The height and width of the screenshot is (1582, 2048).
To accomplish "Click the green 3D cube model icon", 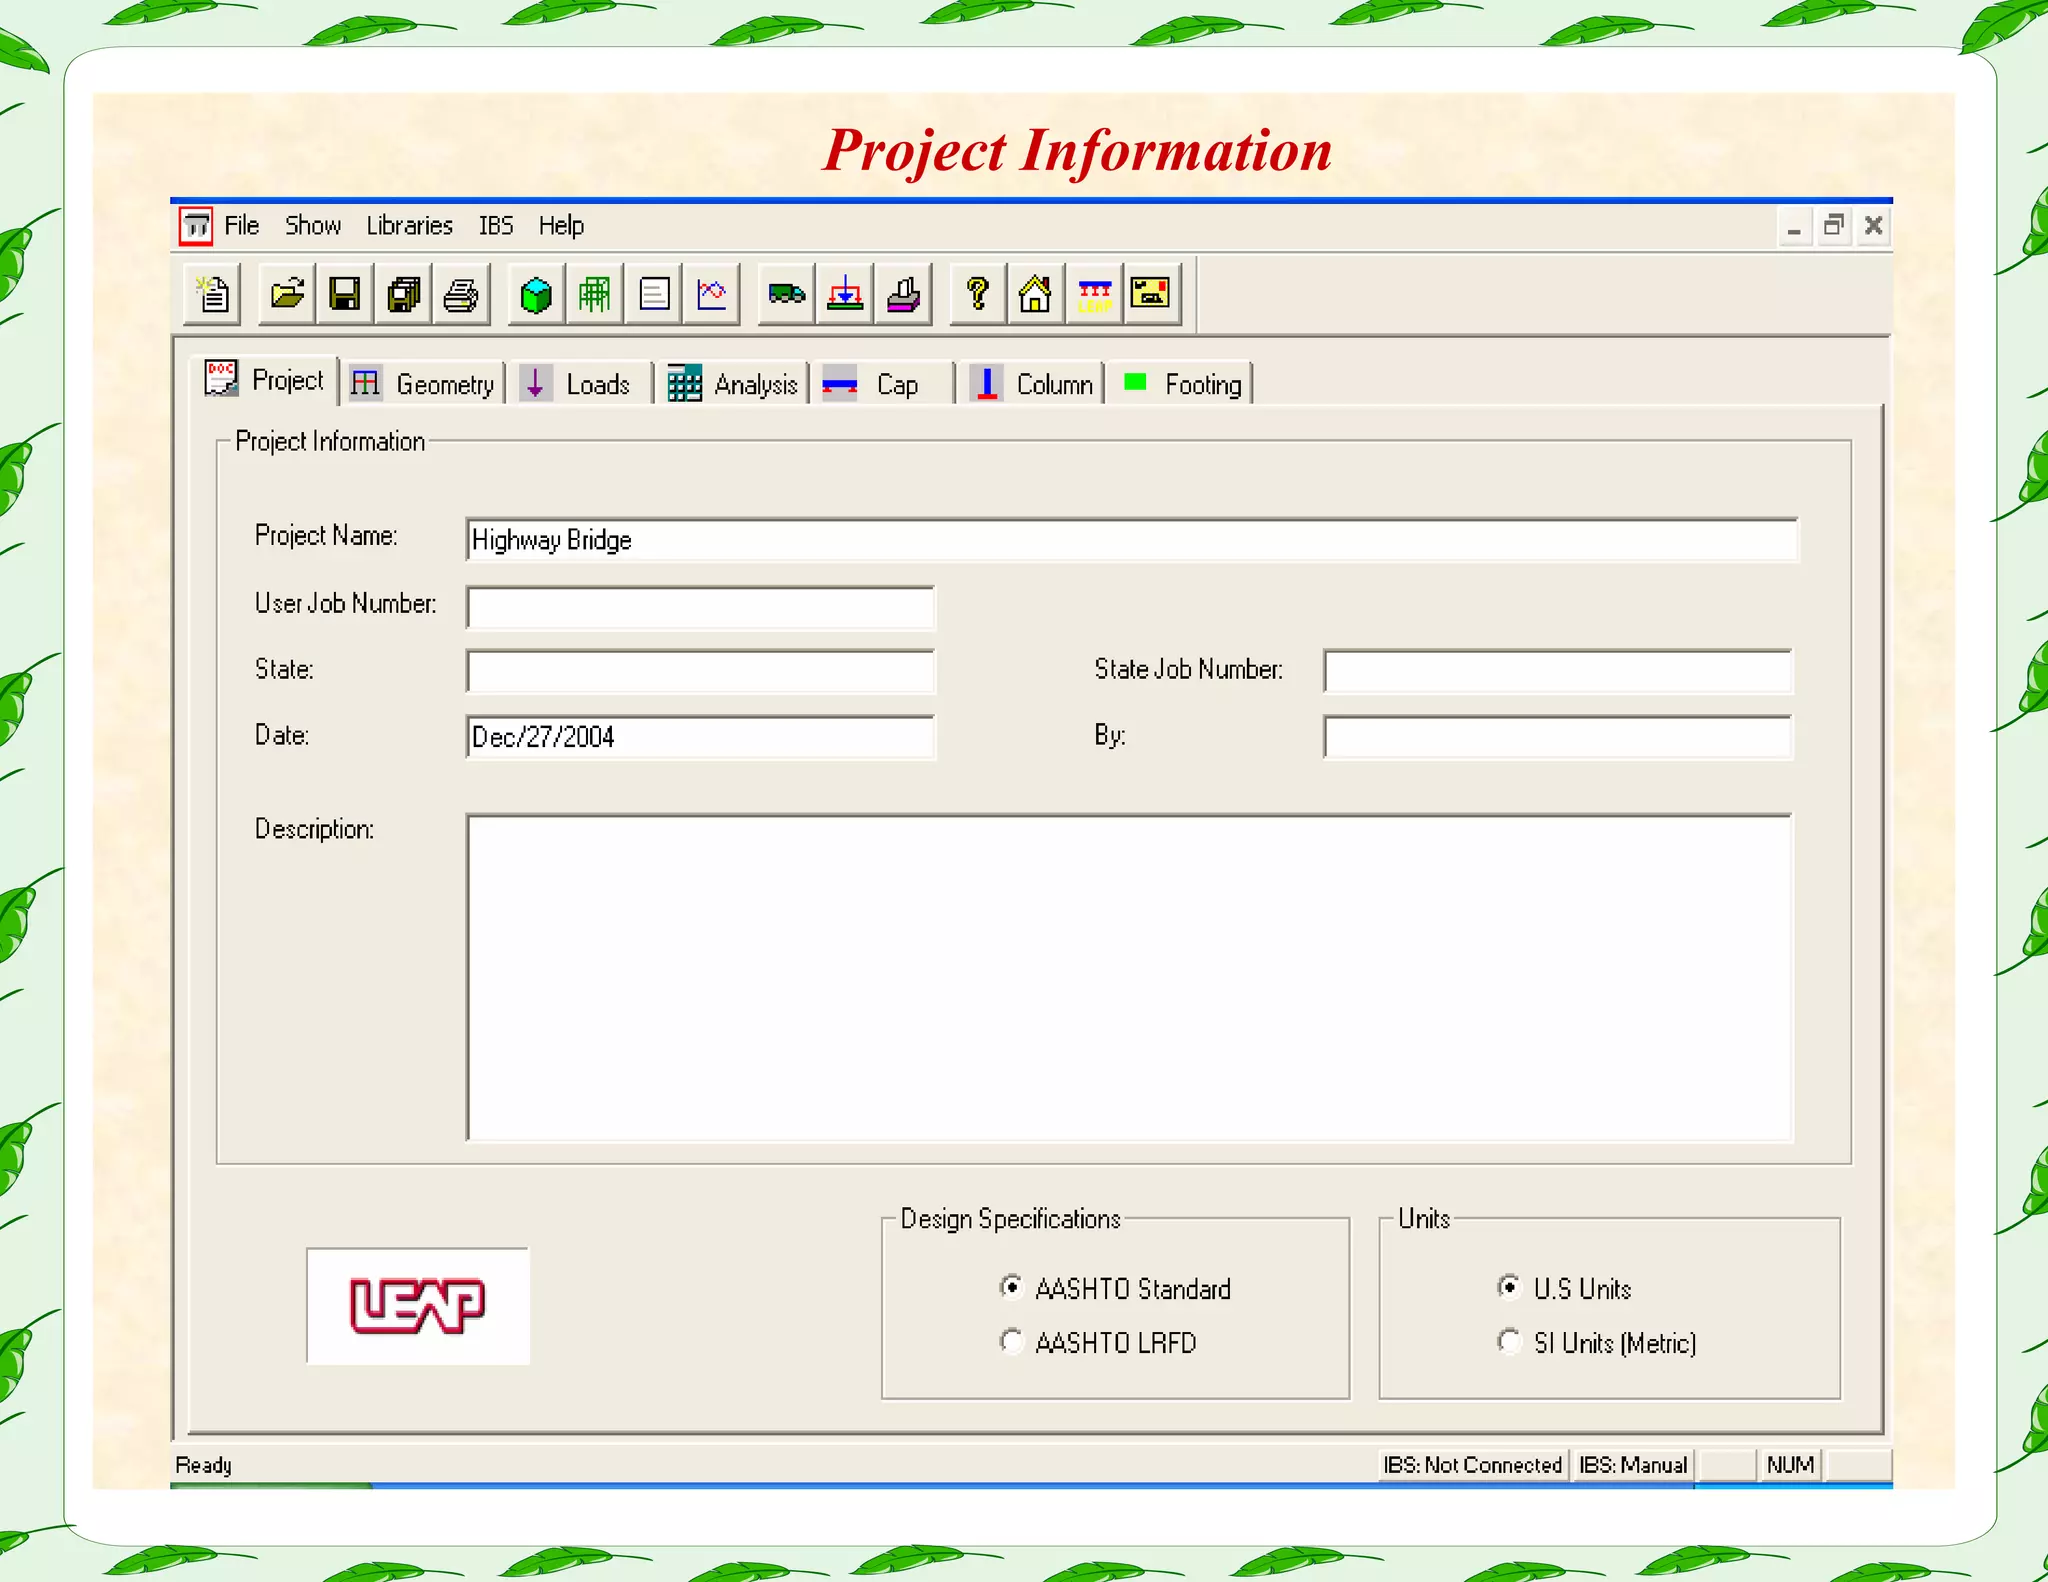I will [x=536, y=295].
